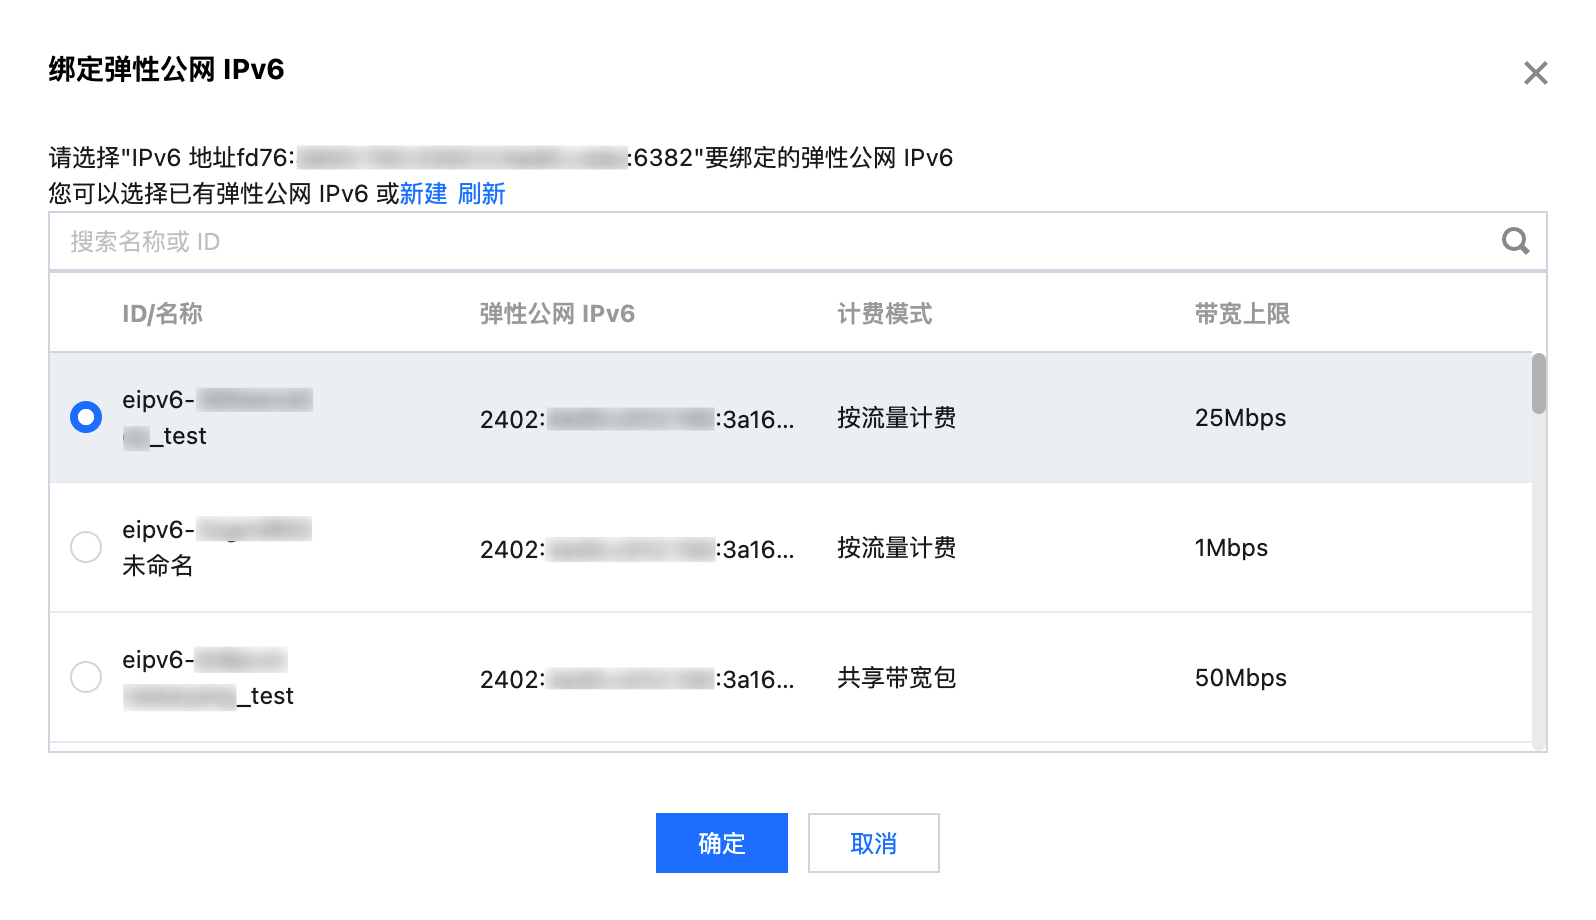Click the 未命名 name text
1596x920 pixels.
point(158,566)
